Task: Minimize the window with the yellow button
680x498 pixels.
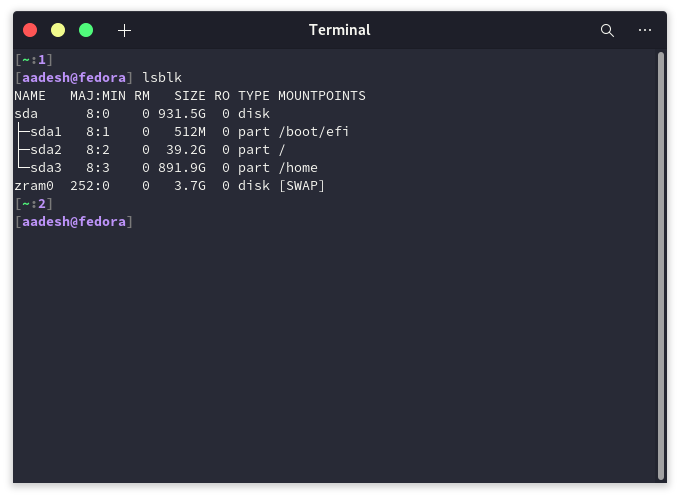Action: (x=58, y=30)
